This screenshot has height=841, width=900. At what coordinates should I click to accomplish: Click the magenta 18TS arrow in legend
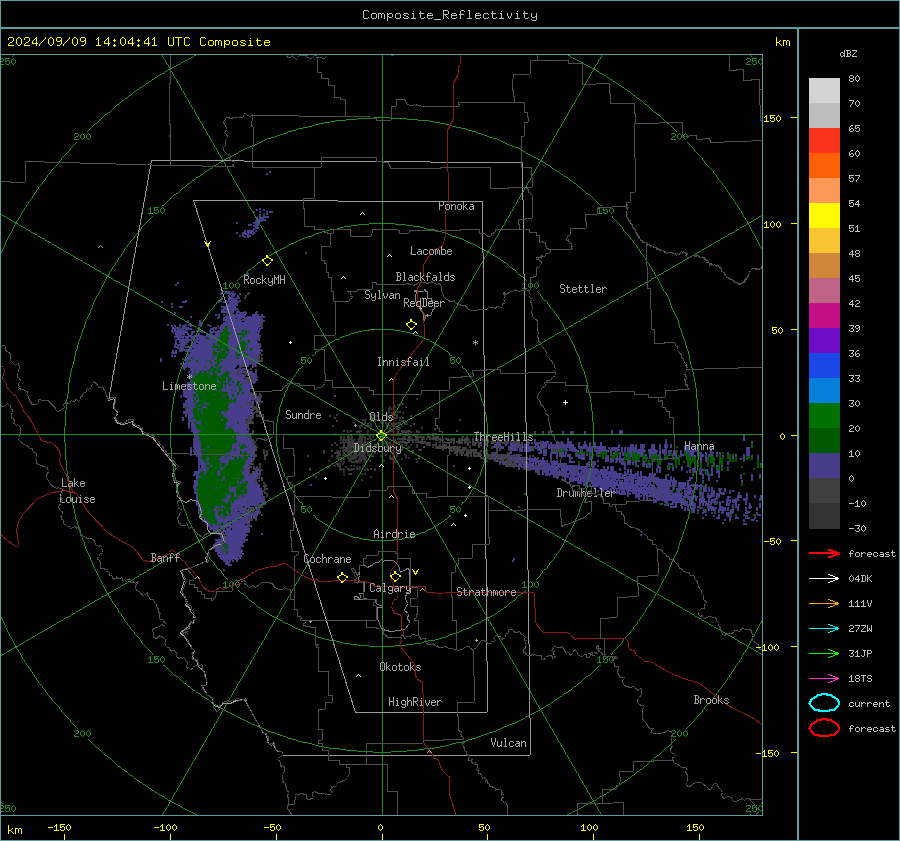(x=824, y=679)
